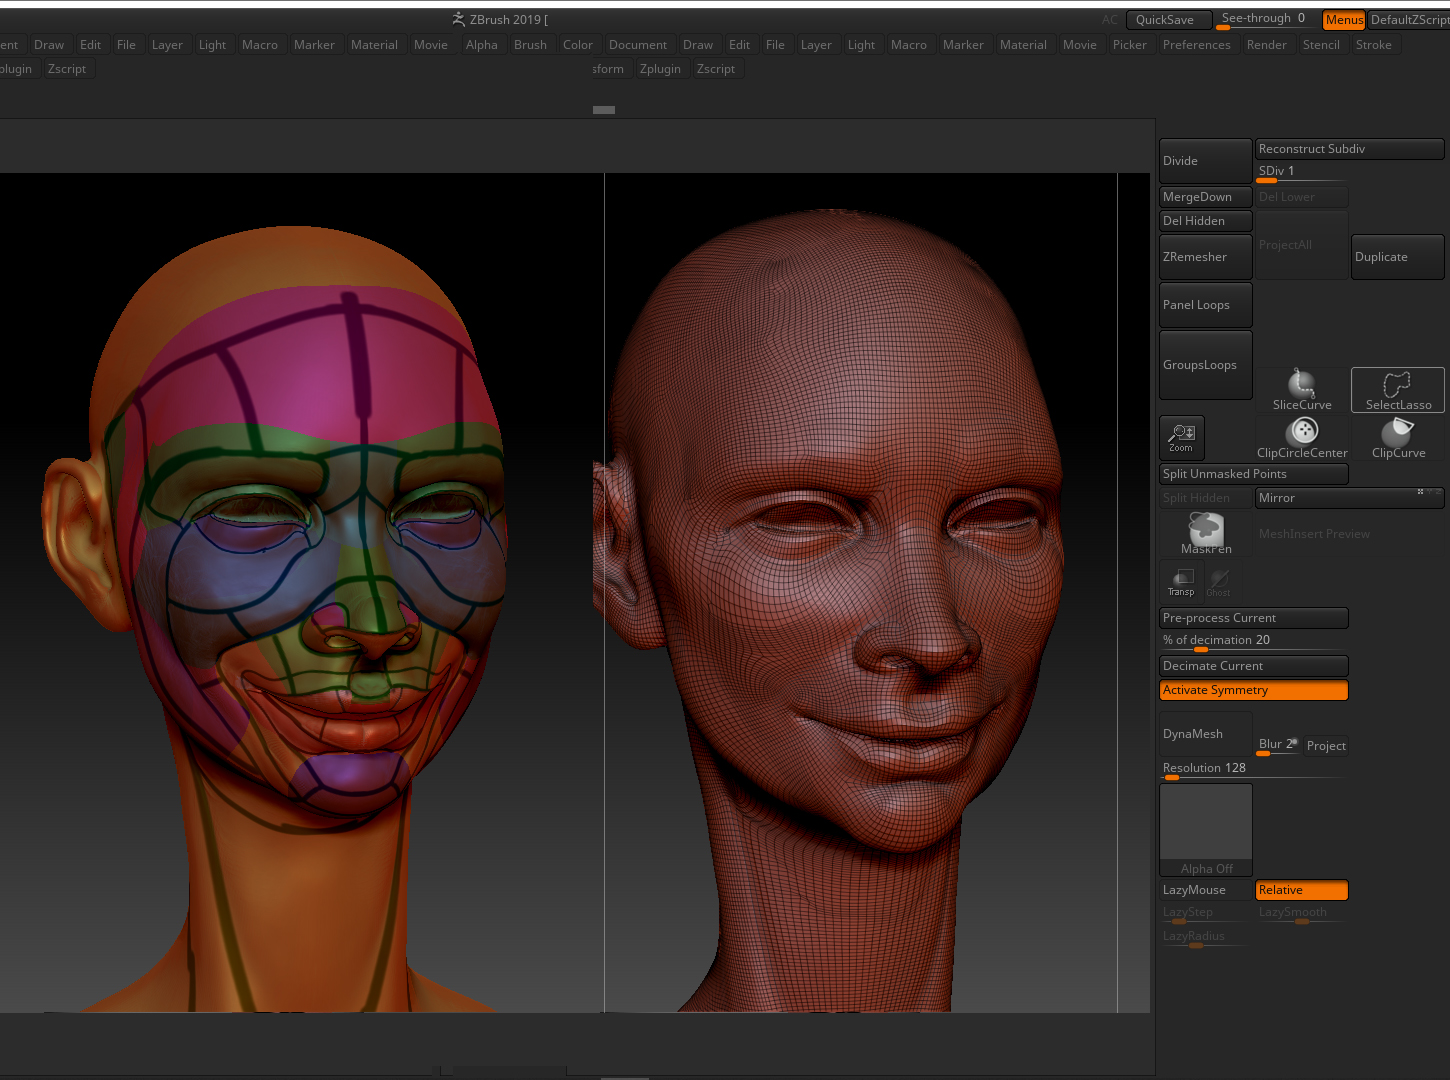1450x1080 pixels.
Task: Enable DynaMesh mode
Action: (x=1206, y=734)
